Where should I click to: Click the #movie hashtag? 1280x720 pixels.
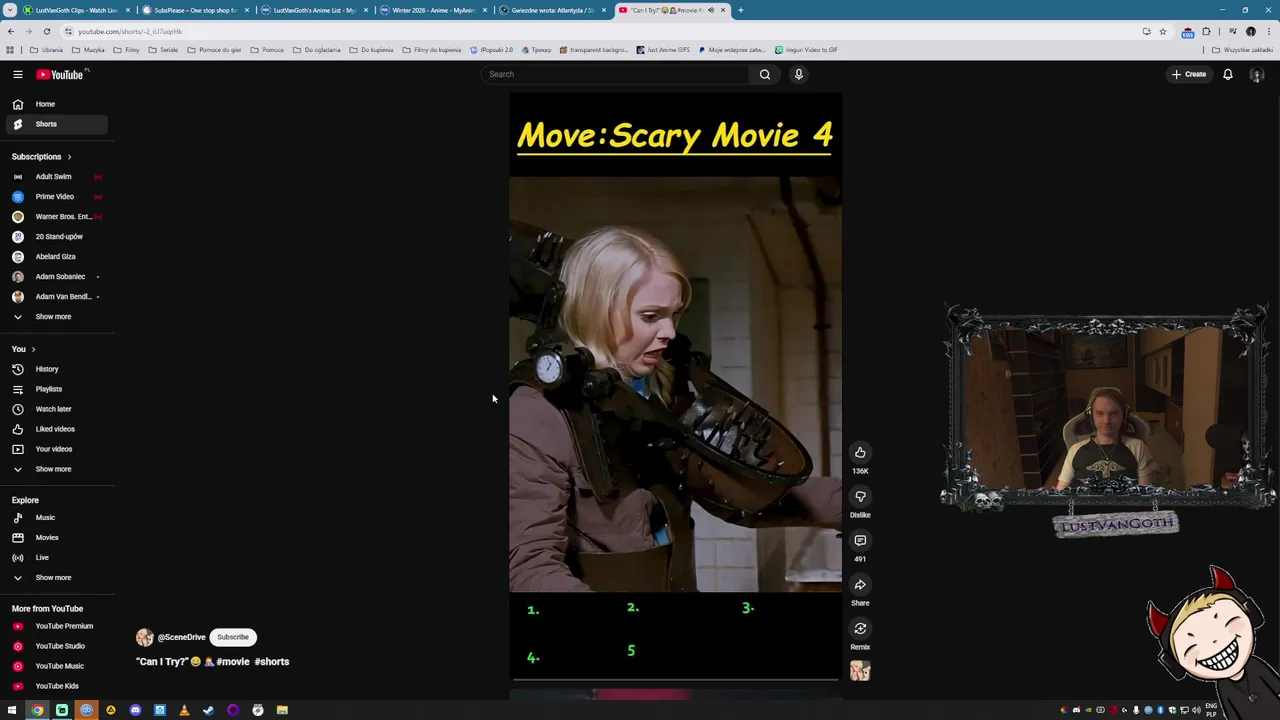pyautogui.click(x=233, y=662)
